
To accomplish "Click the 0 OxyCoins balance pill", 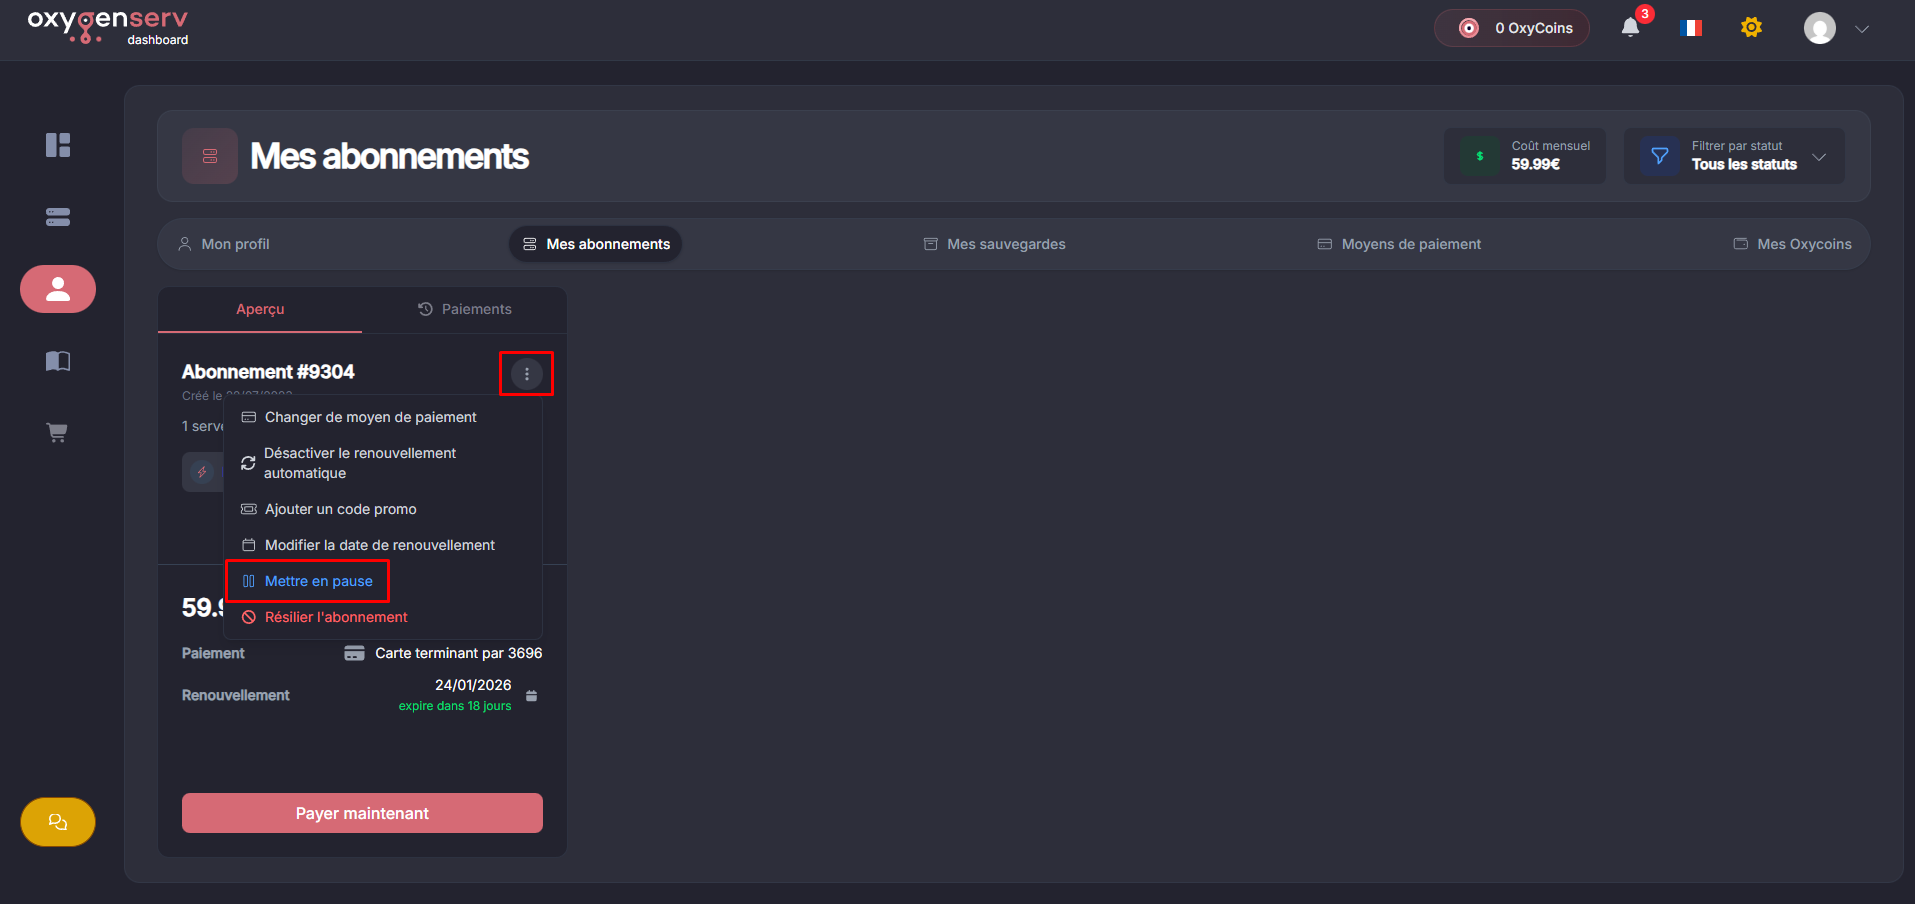I will pyautogui.click(x=1511, y=28).
